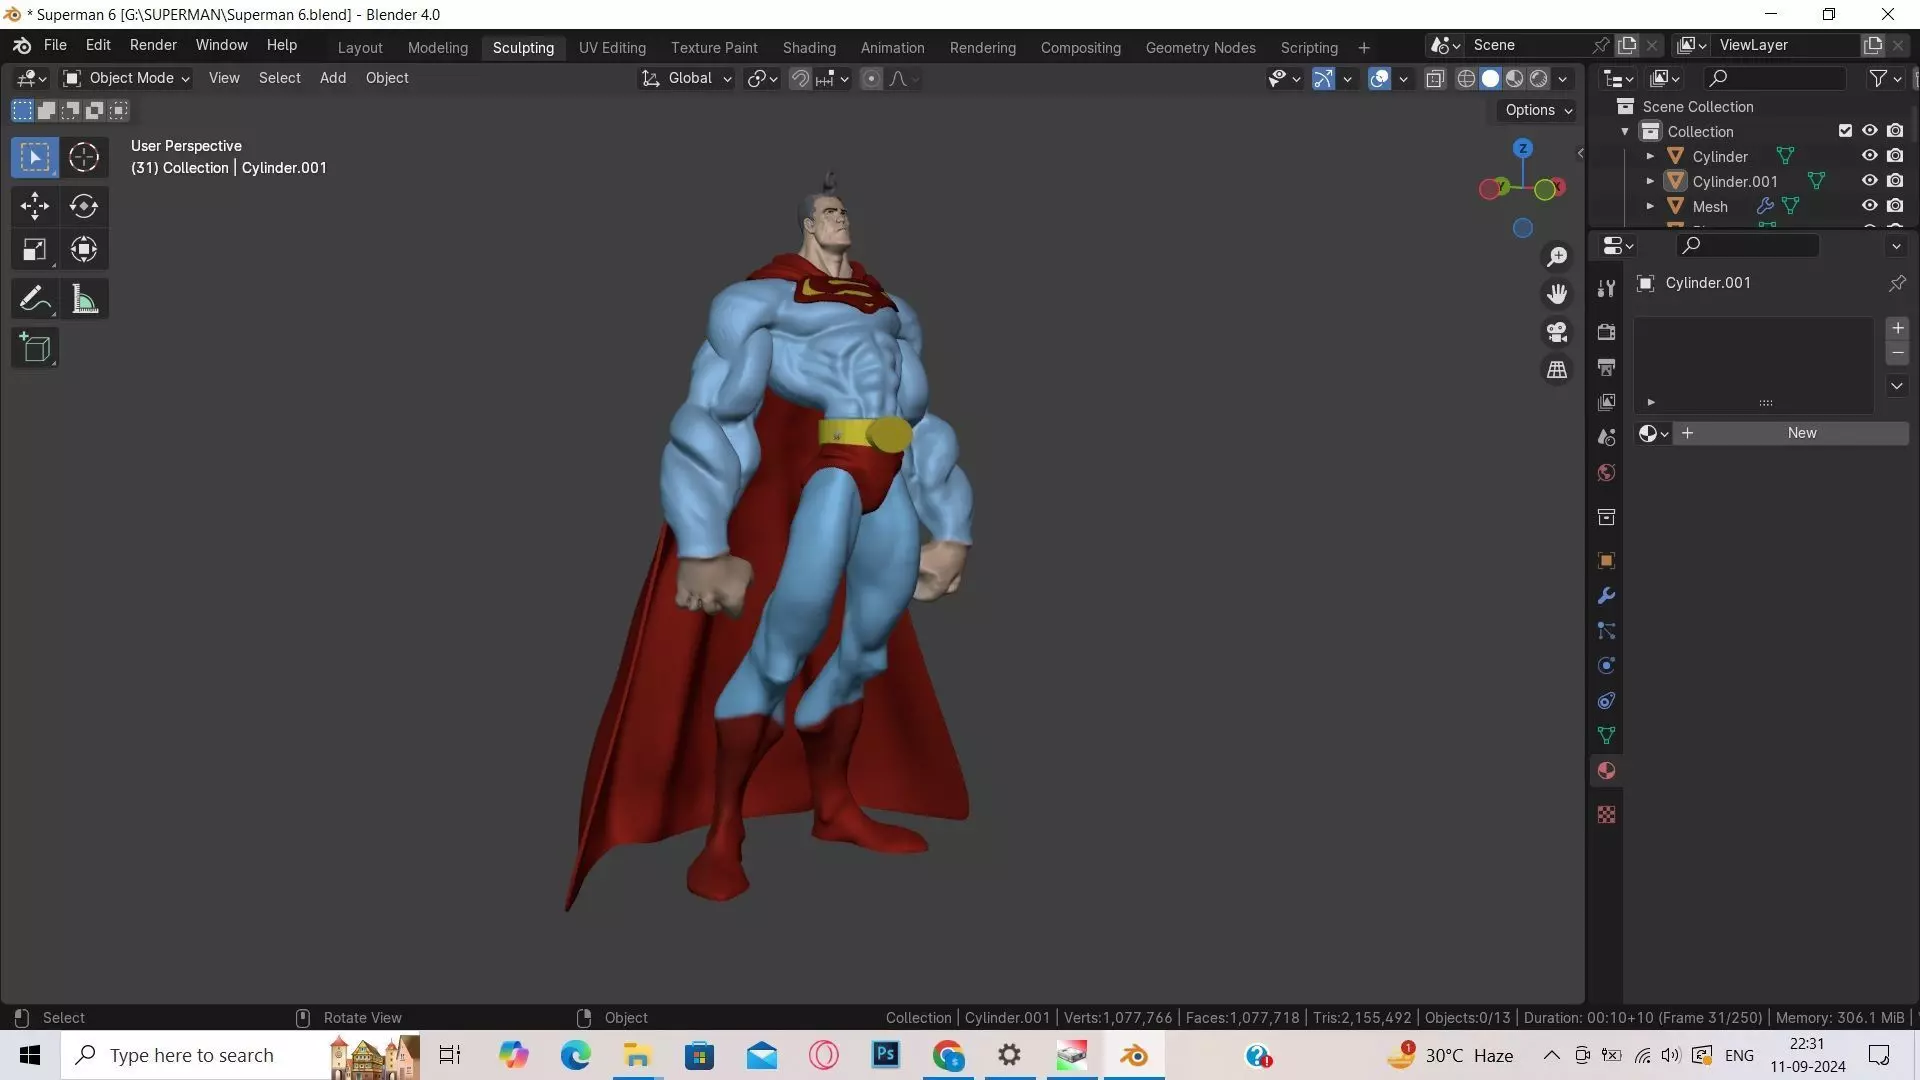
Task: Toggle snapping magnet in header
Action: pos(800,79)
